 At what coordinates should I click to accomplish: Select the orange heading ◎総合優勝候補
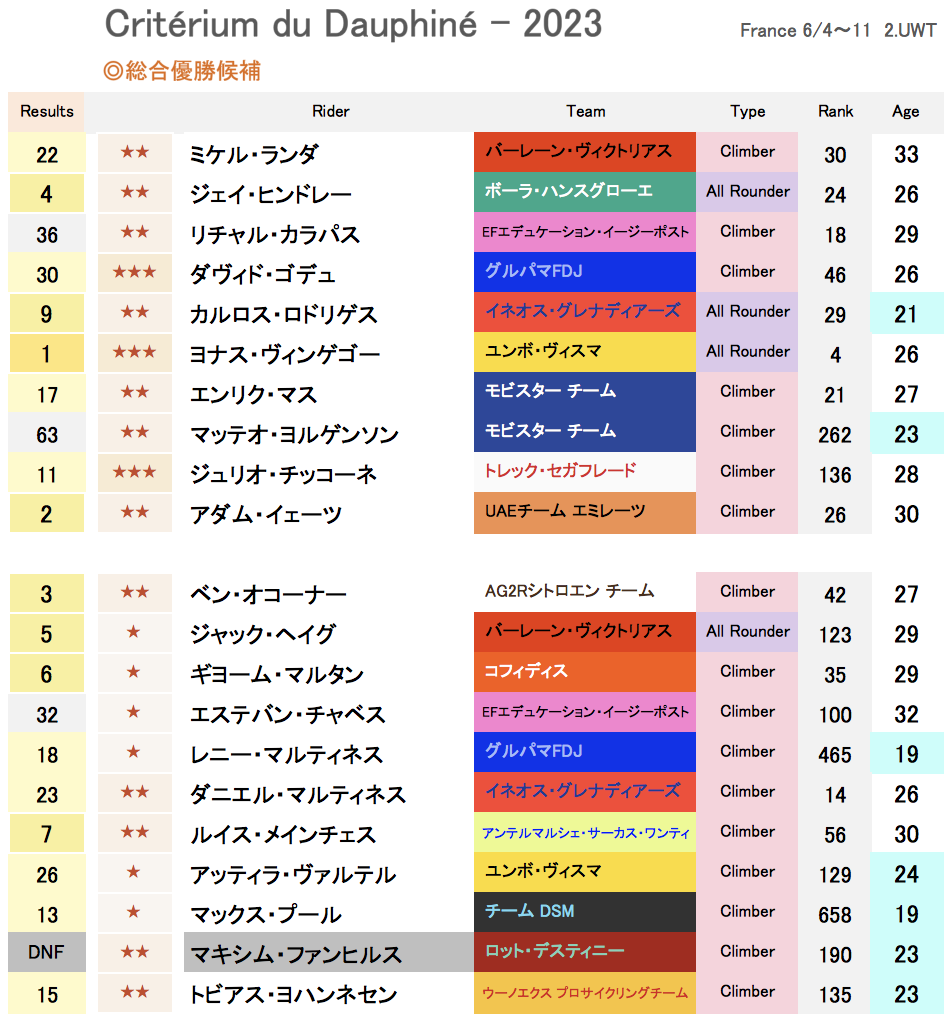click(x=182, y=70)
